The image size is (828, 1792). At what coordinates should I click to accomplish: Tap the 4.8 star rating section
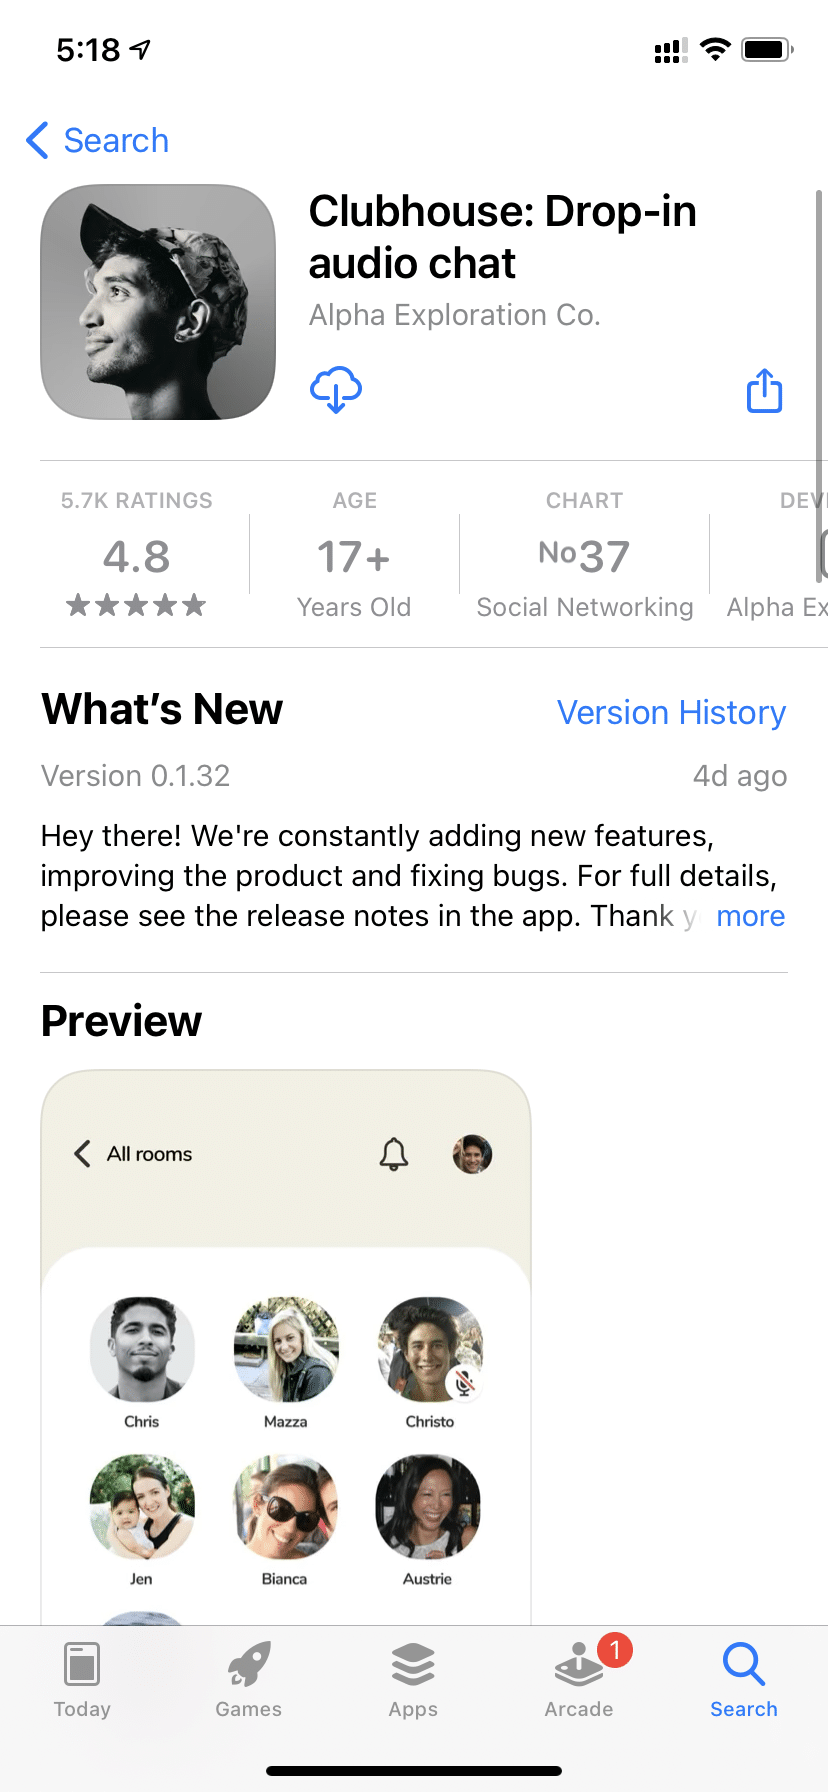point(137,557)
